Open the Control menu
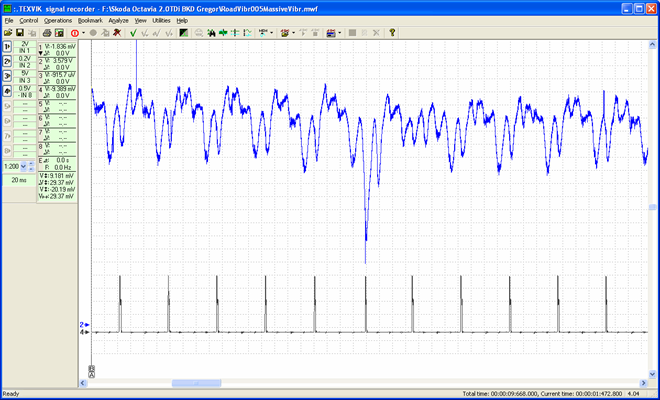The image size is (660, 400). 29,20
